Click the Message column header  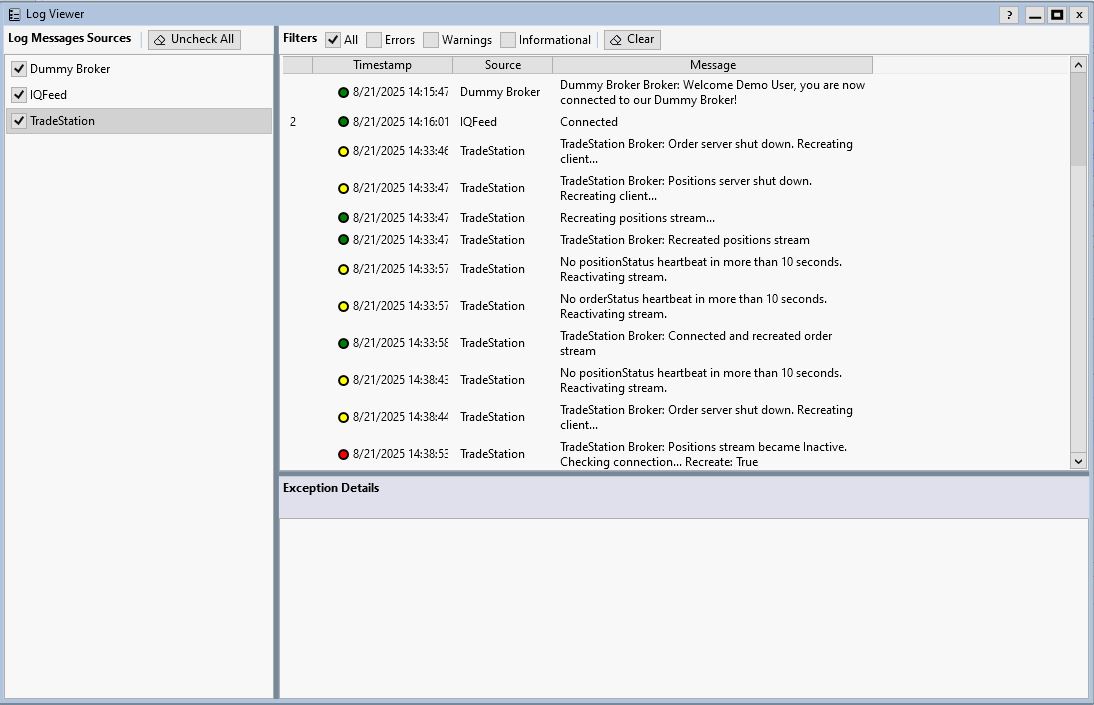[712, 65]
